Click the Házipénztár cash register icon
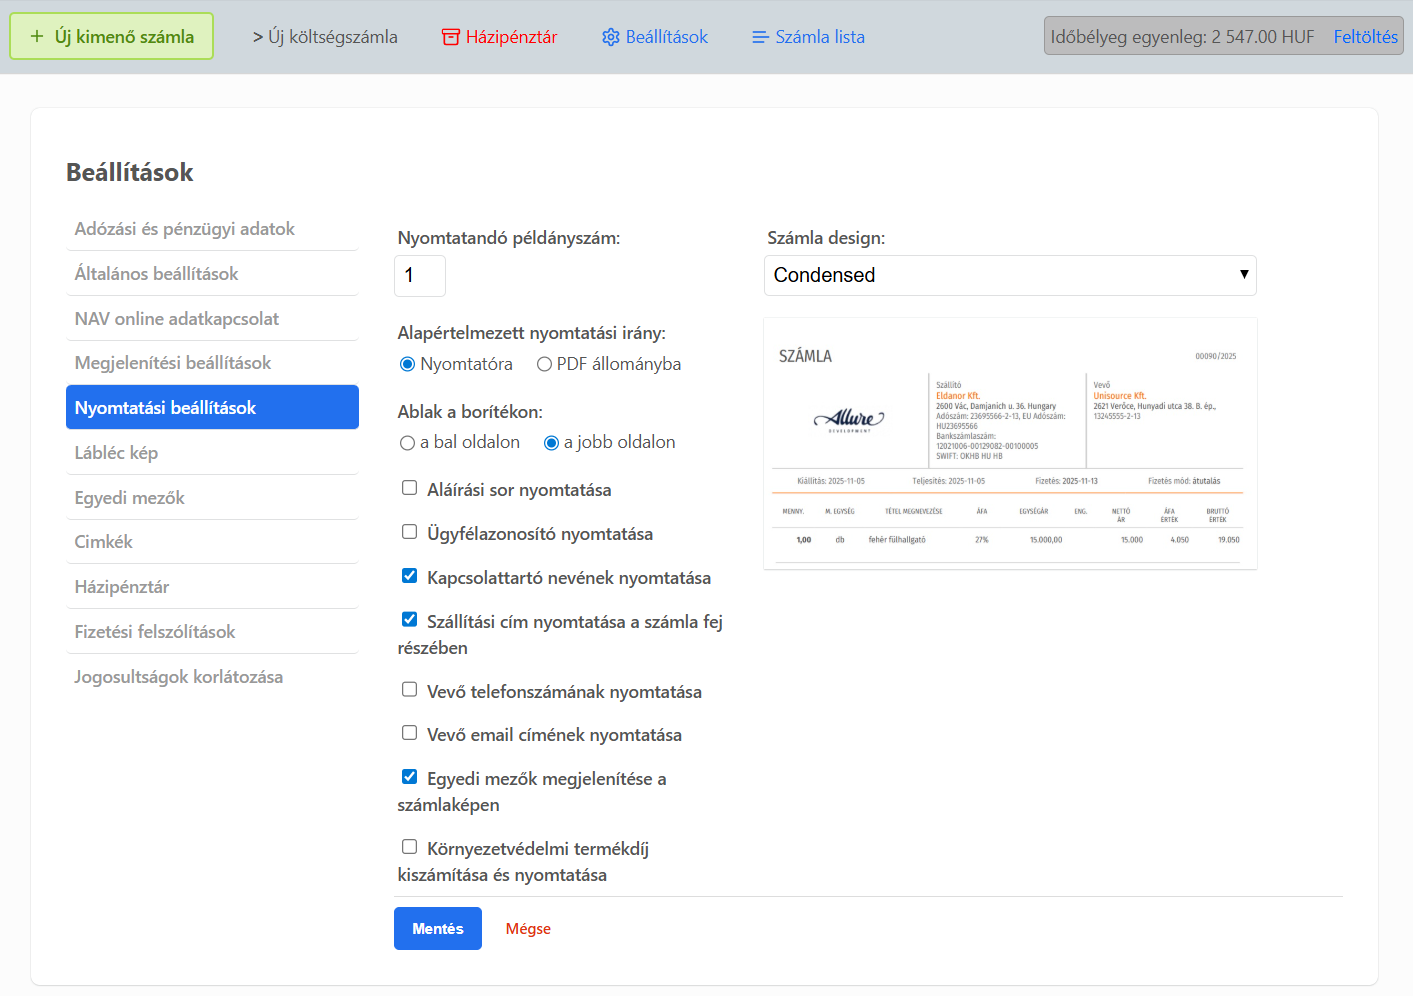Image resolution: width=1413 pixels, height=996 pixels. coord(451,37)
